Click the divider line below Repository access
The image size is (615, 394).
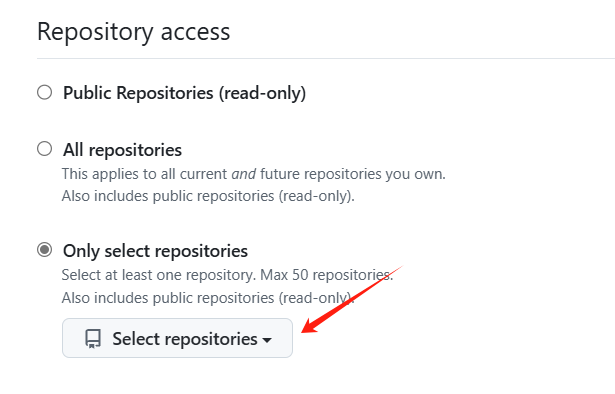(326, 58)
